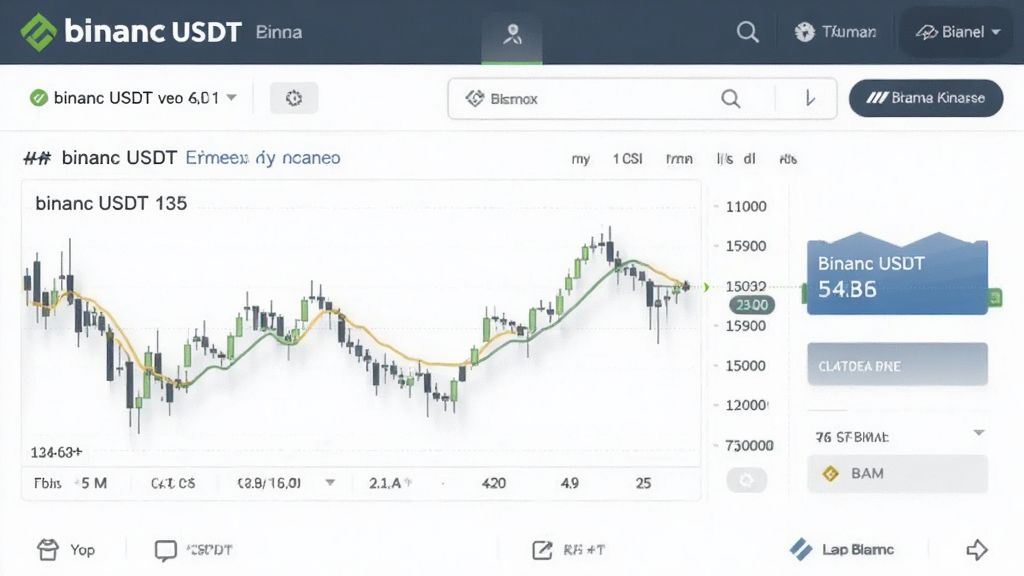Click the C4.T CS item in chart toolbar

173,483
